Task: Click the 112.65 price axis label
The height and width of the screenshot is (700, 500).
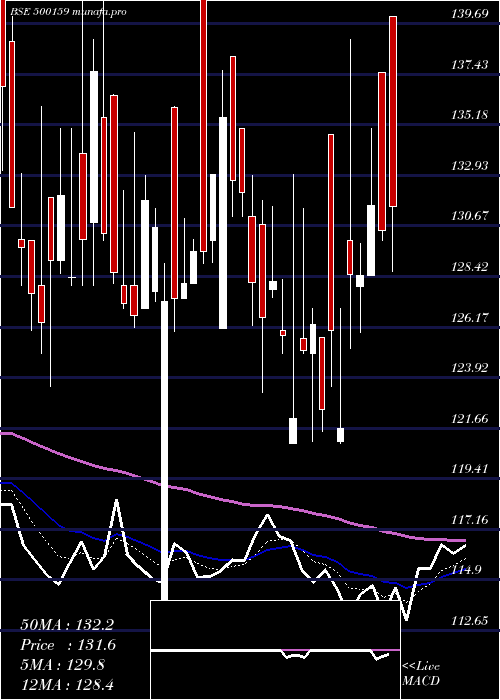Action: 470,621
